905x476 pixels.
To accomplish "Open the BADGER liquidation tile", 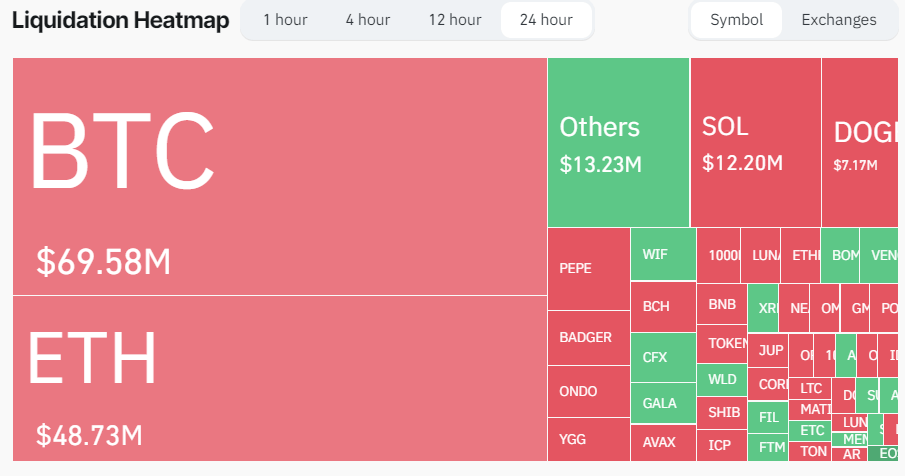I will 588,338.
